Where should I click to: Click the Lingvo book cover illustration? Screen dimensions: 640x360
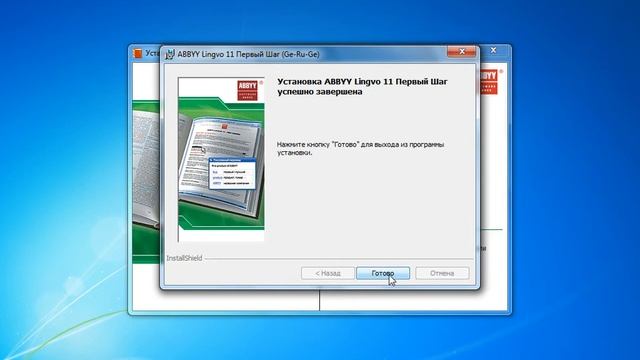click(x=221, y=159)
